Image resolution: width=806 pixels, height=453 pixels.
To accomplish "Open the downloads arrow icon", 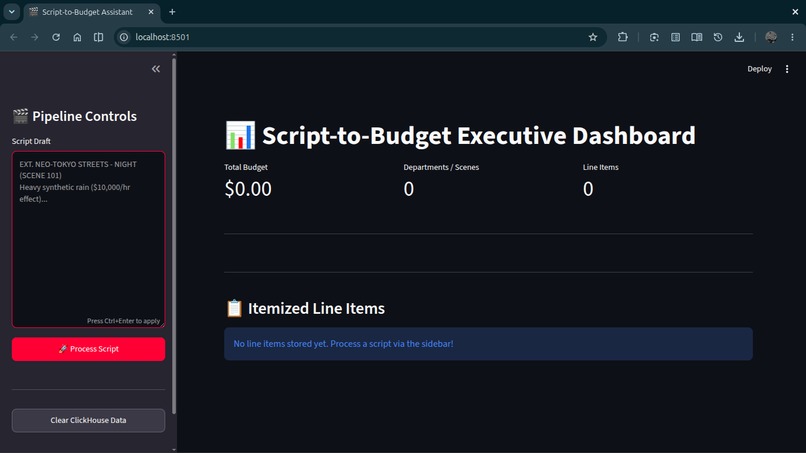I will pyautogui.click(x=739, y=37).
